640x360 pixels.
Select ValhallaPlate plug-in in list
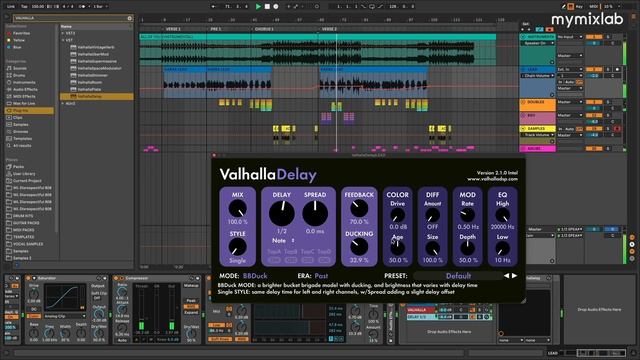point(89,89)
